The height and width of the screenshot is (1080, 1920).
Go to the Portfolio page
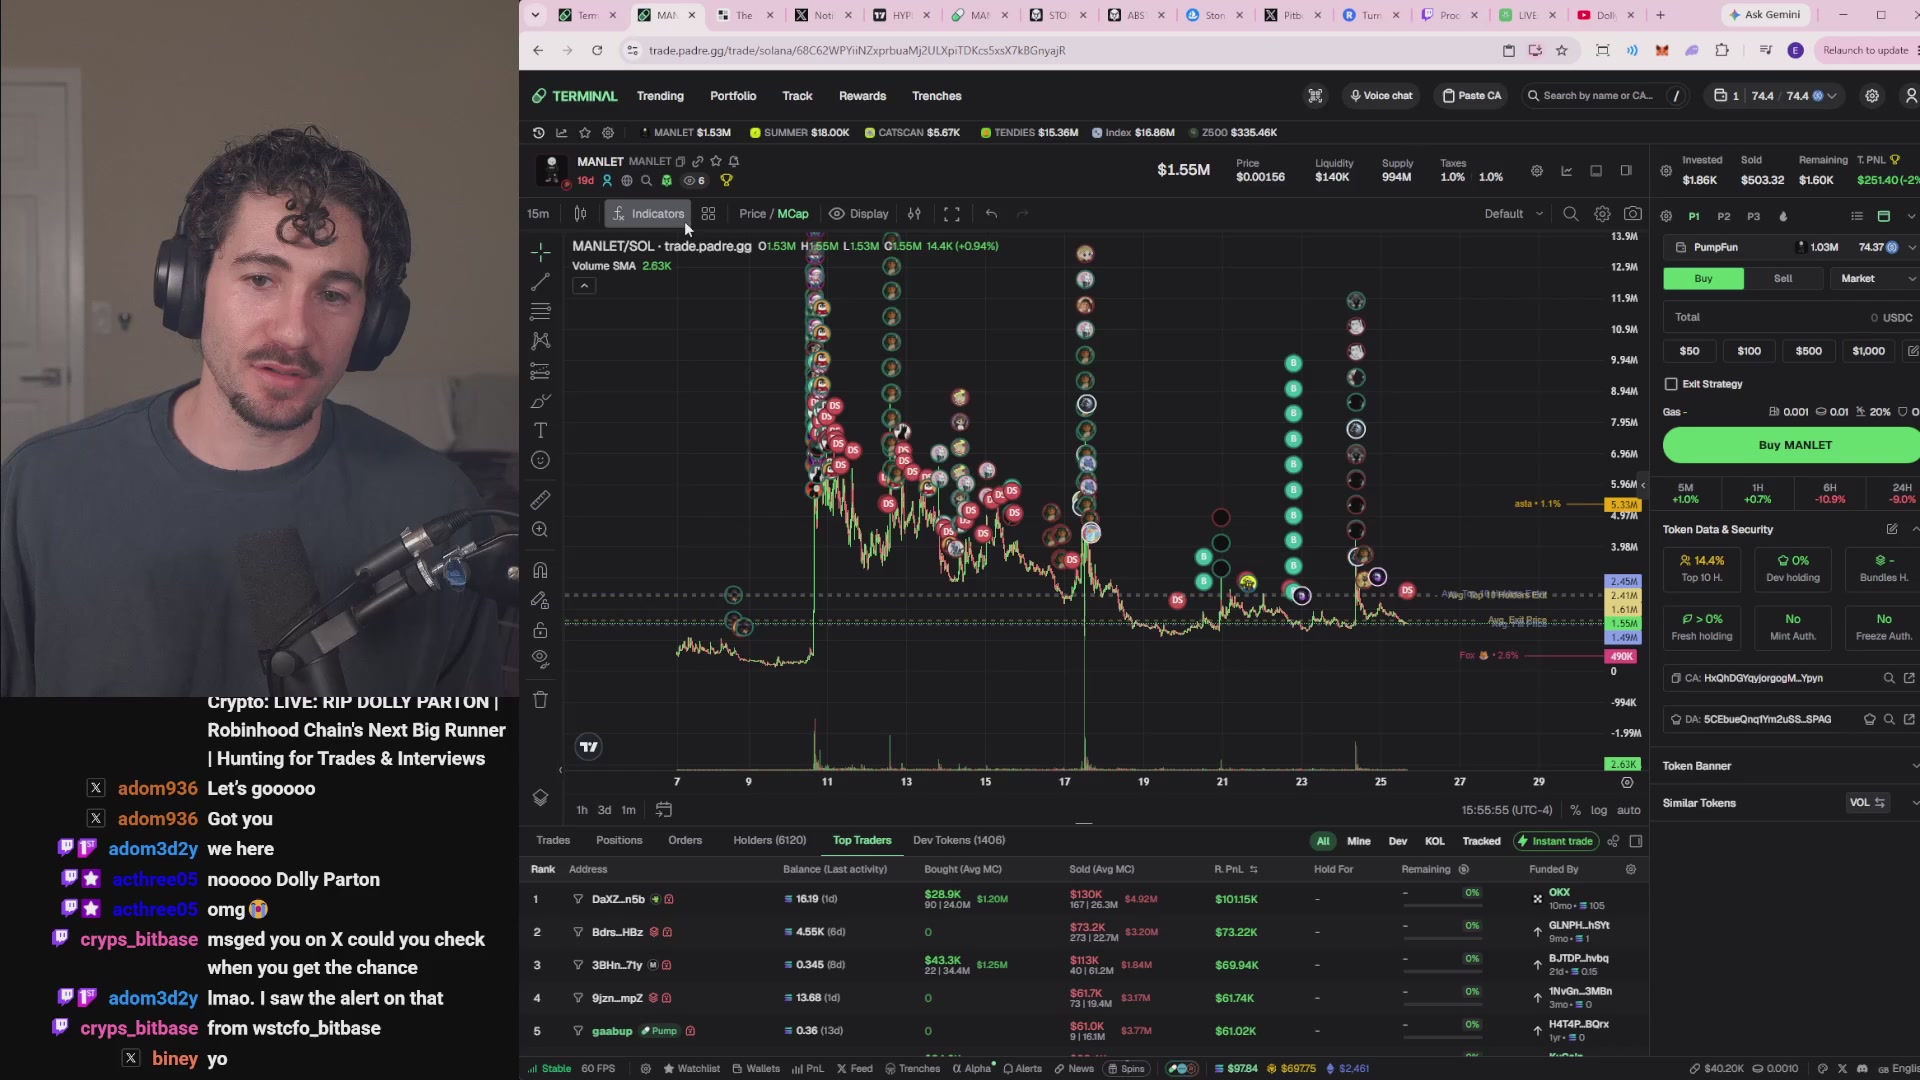(x=733, y=96)
